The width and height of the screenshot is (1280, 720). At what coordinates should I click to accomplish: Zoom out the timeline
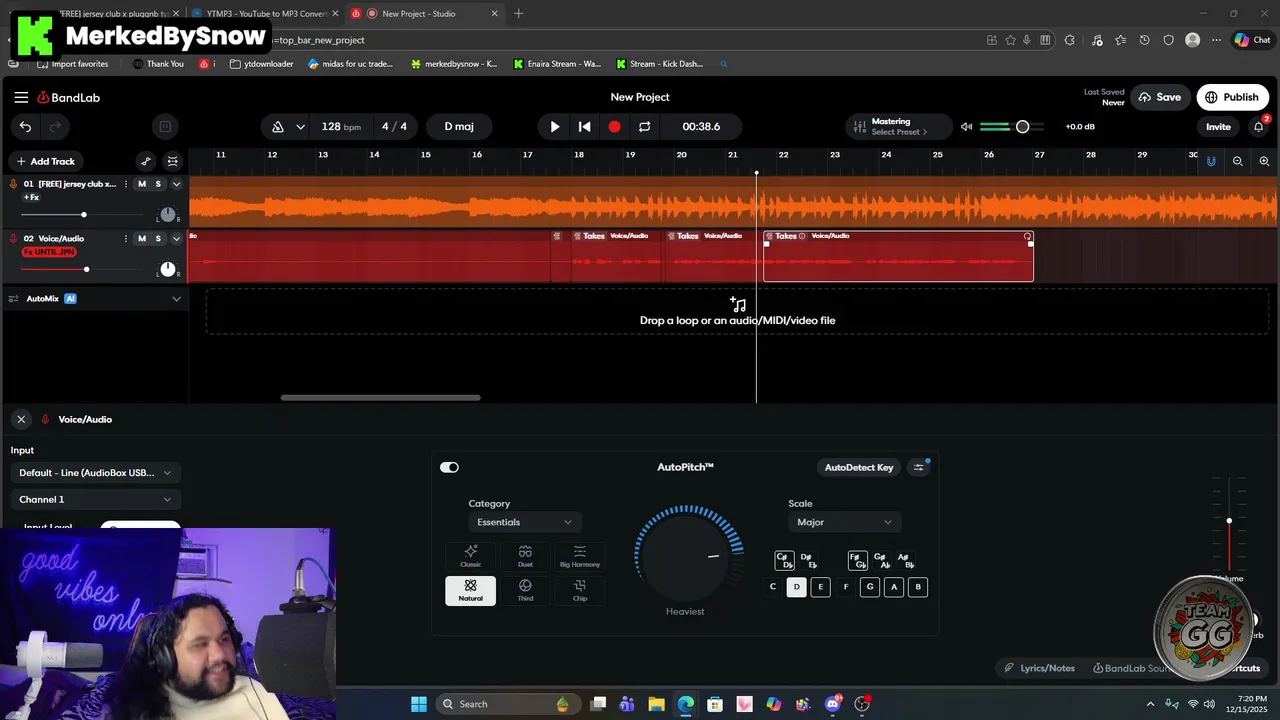(1238, 161)
